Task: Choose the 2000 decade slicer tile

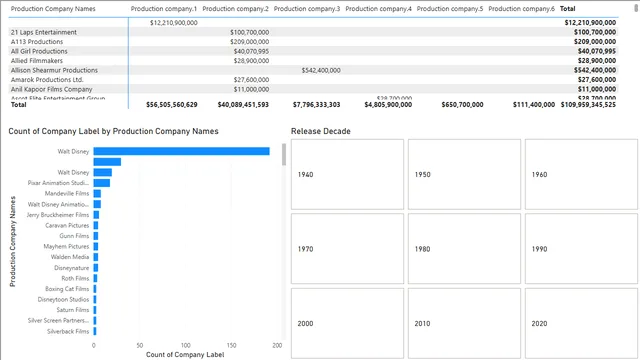Action: [347, 323]
